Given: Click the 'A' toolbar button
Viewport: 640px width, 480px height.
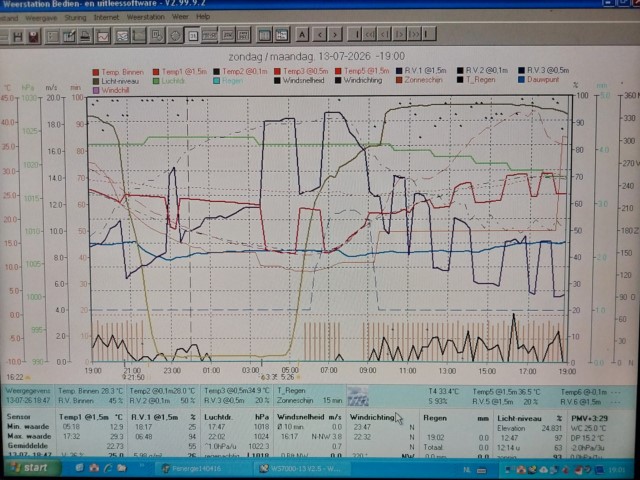Looking at the screenshot, I should 302,35.
